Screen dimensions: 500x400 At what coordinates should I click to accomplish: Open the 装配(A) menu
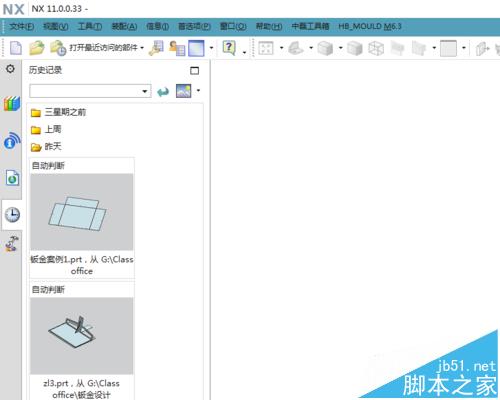tap(124, 26)
